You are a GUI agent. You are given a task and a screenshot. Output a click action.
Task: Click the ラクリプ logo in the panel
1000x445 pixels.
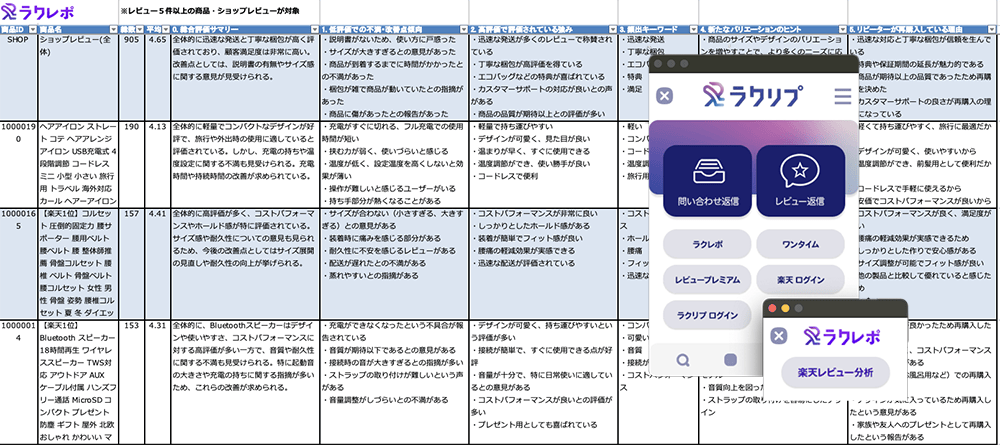coord(754,96)
